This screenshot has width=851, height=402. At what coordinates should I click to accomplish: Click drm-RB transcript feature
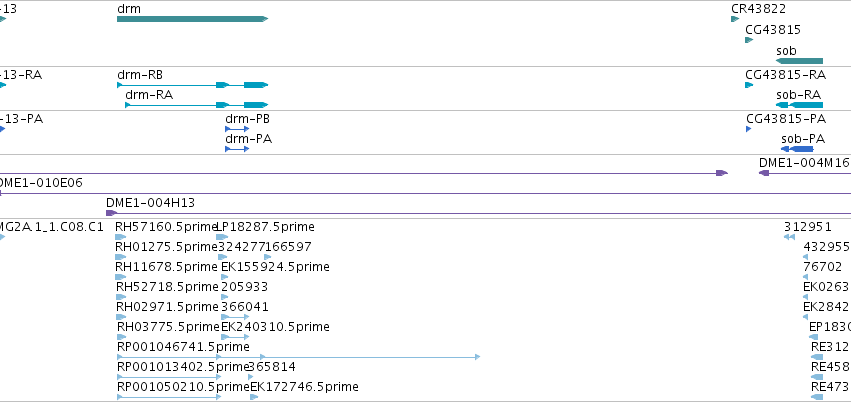click(193, 85)
